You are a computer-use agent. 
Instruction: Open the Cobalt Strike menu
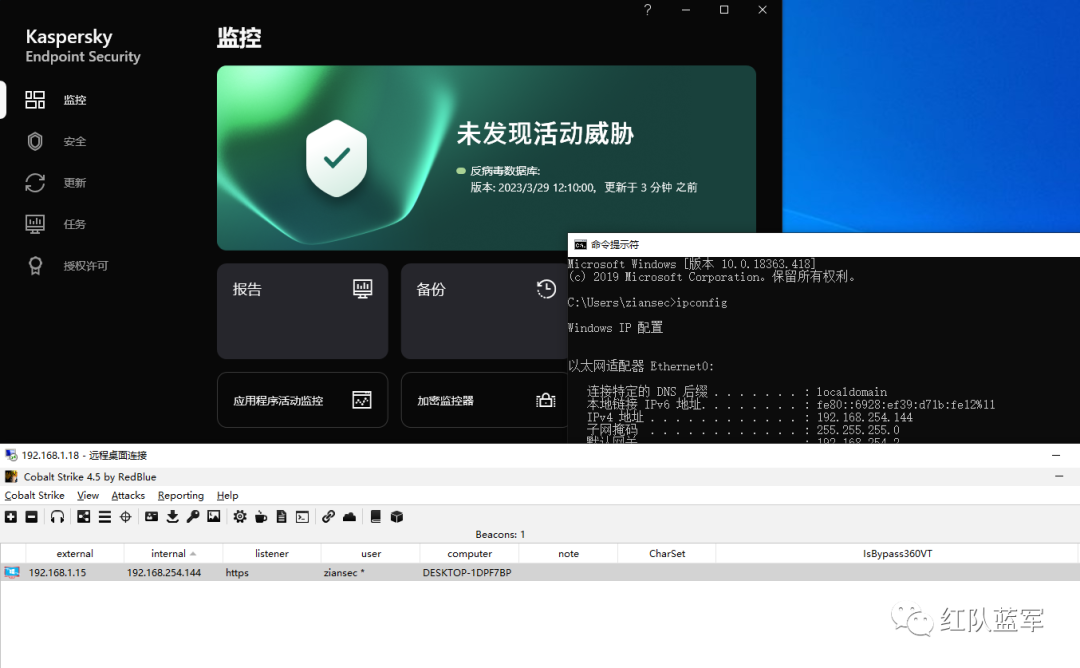(34, 495)
